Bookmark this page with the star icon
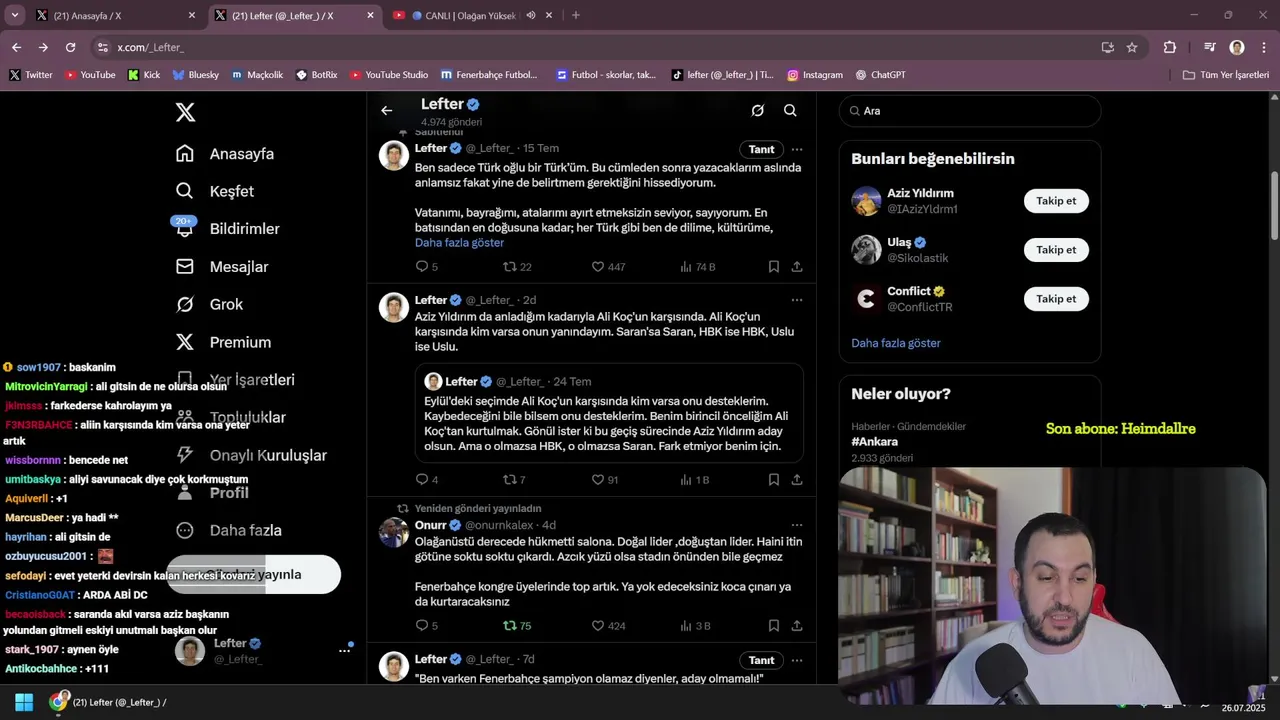 click(x=1132, y=47)
